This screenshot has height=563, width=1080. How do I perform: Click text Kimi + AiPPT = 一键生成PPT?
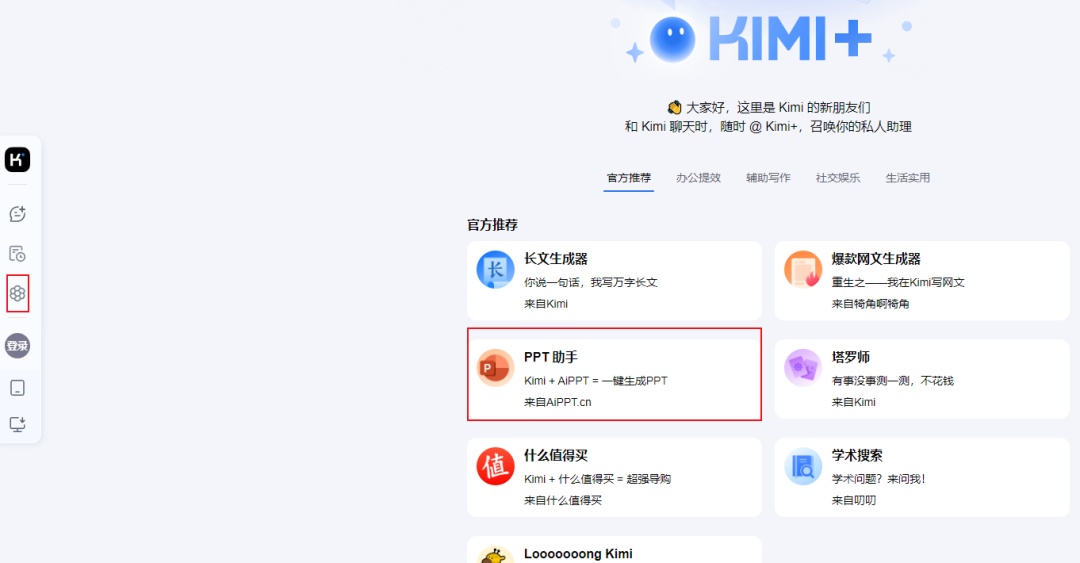[x=595, y=380]
